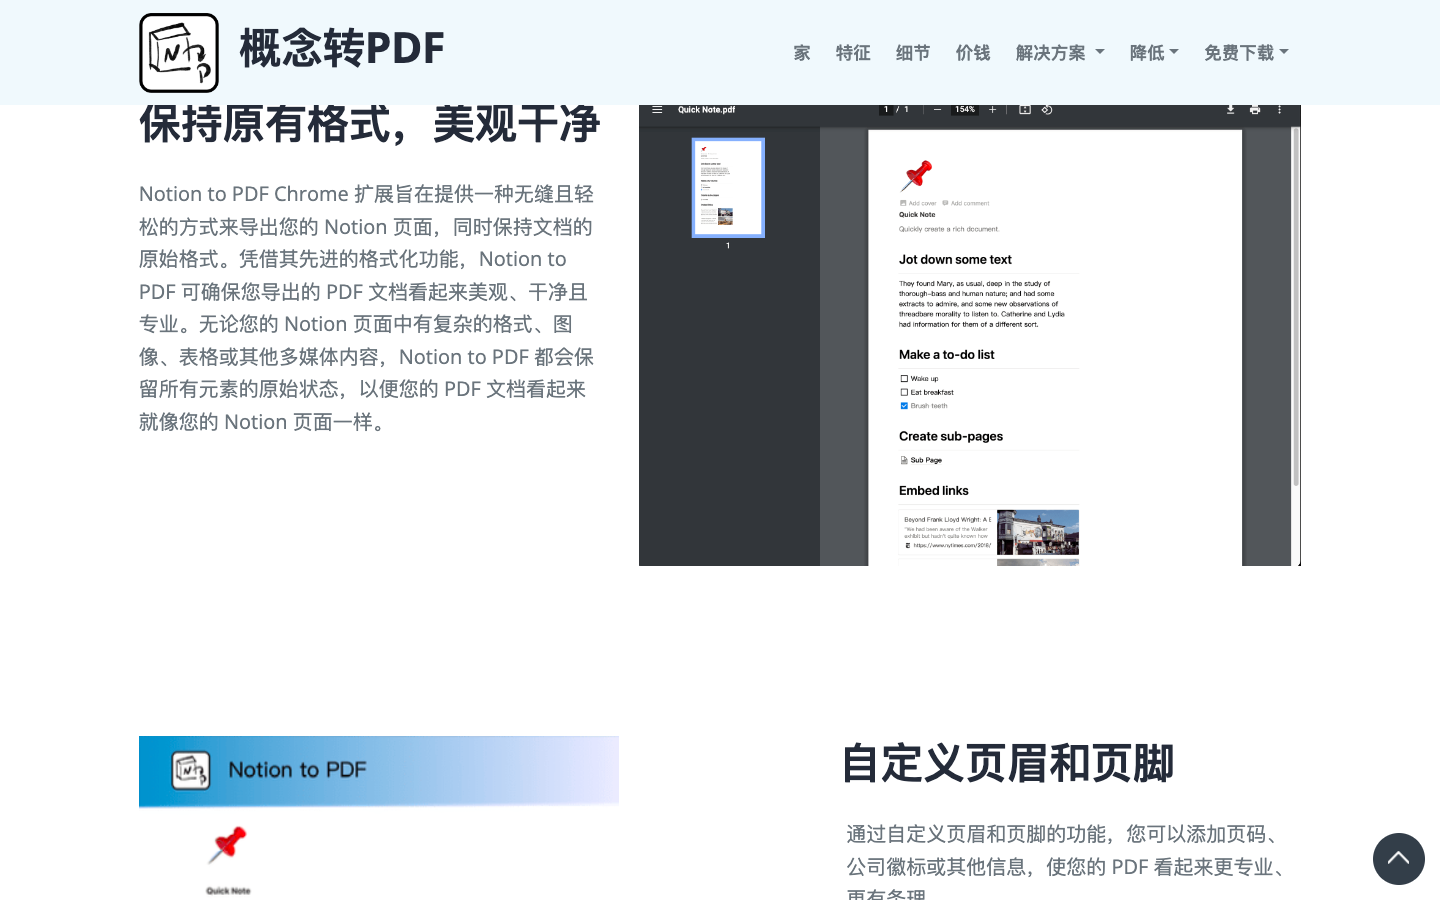The image size is (1440, 900).
Task: Click the Sub Page document icon
Action: 904,460
